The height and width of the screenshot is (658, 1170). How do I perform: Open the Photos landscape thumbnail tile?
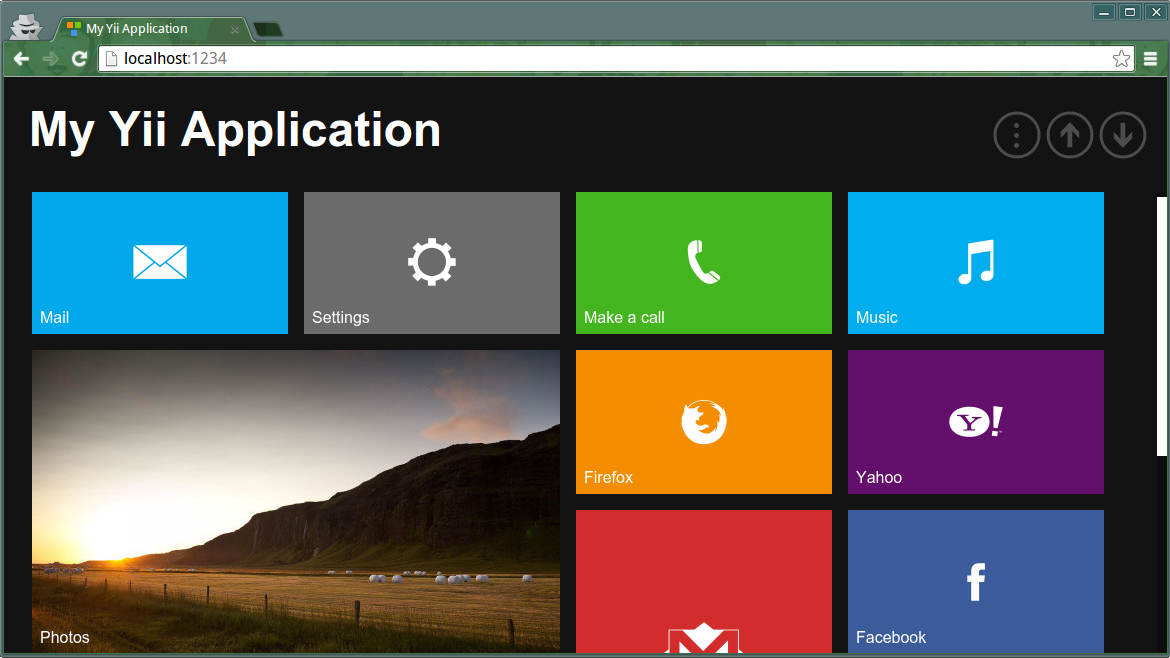(296, 500)
